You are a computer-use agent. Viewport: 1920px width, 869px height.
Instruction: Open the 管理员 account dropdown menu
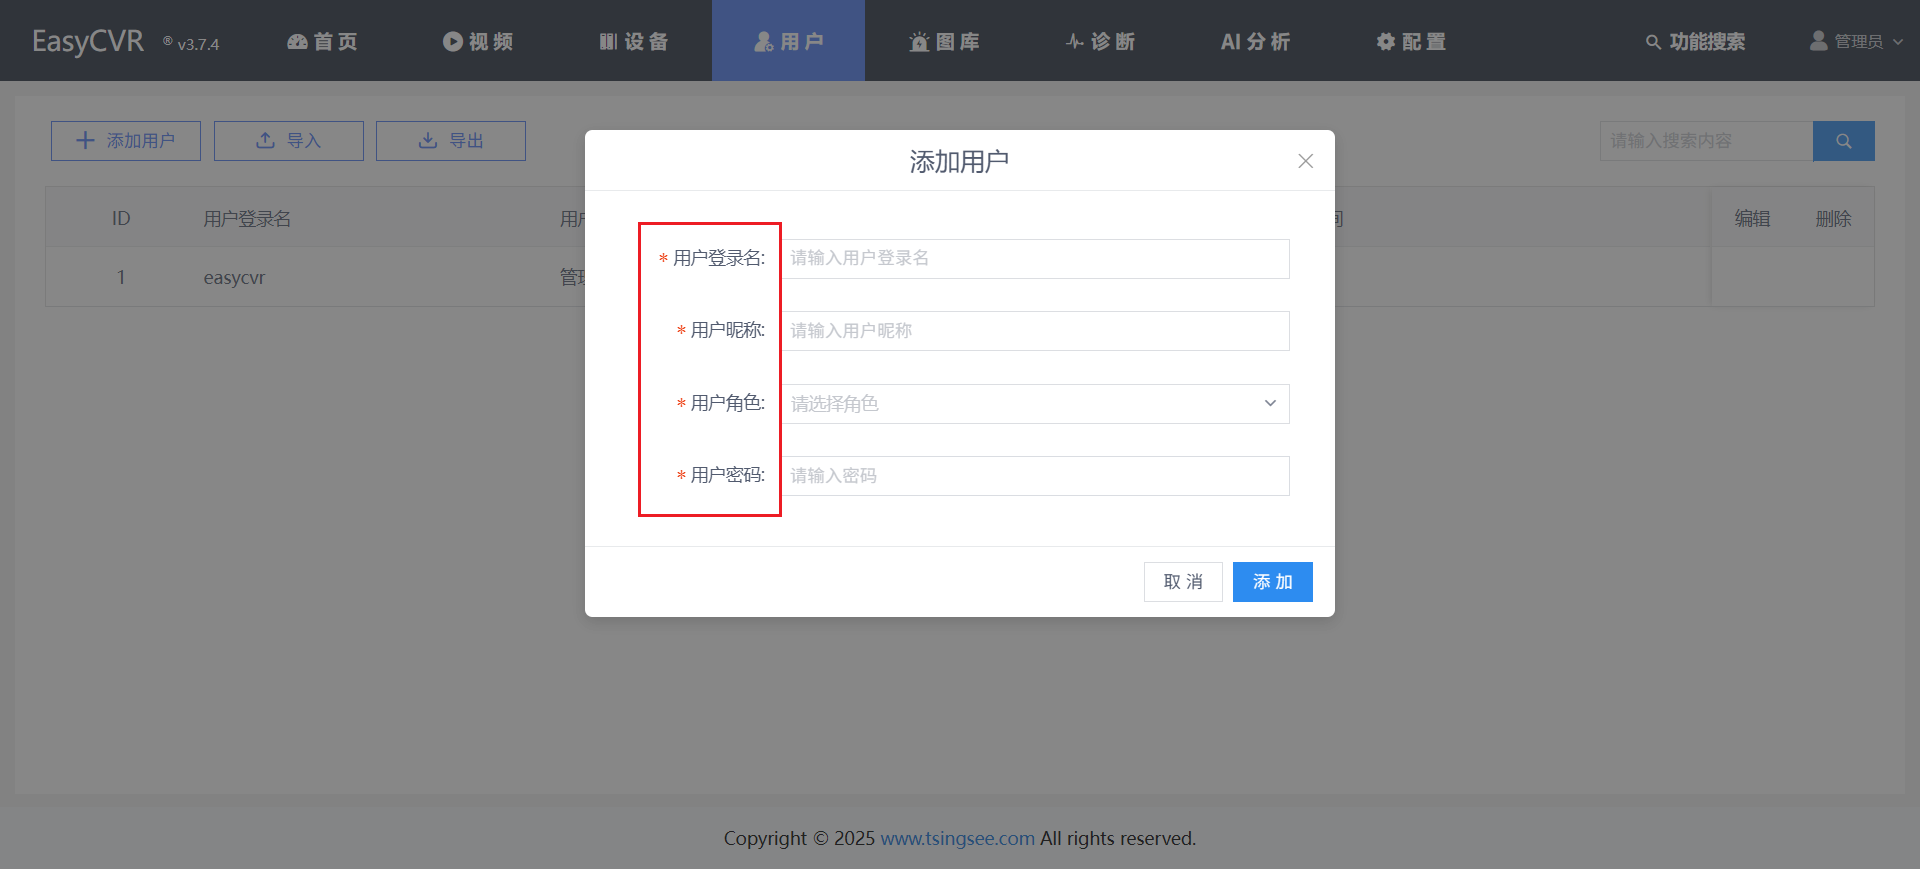coord(1856,41)
